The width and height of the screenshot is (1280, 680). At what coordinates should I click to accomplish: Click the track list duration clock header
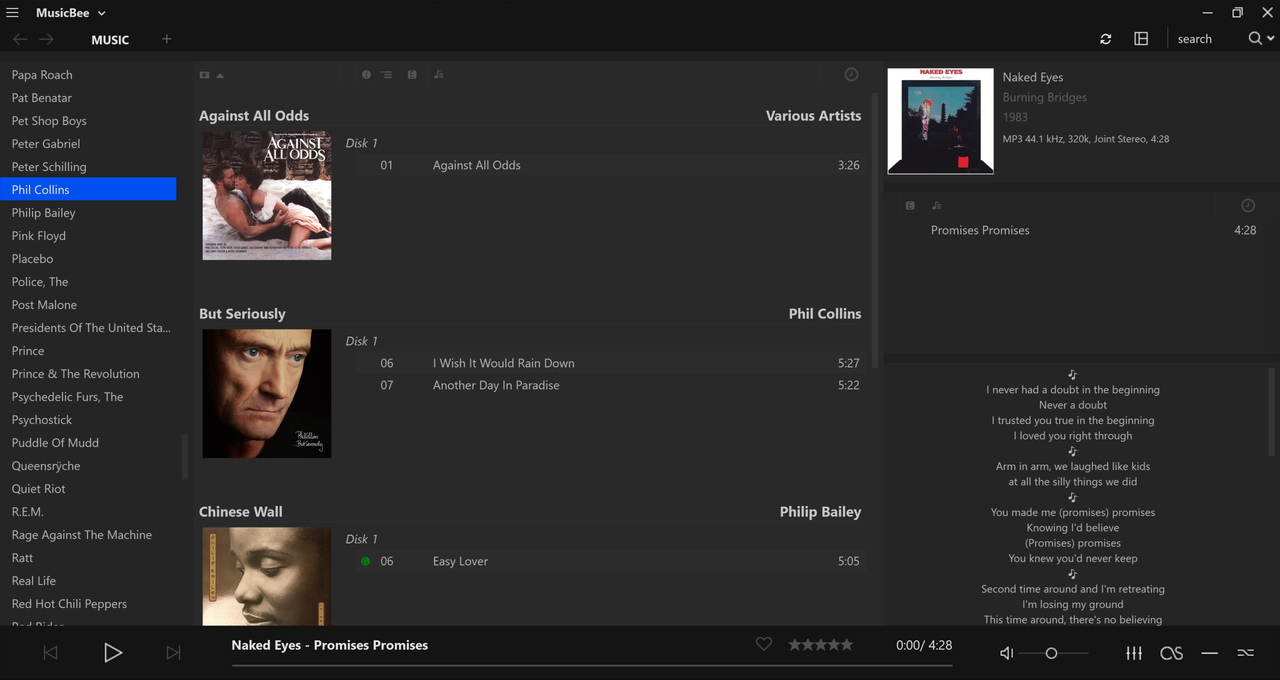coord(851,75)
